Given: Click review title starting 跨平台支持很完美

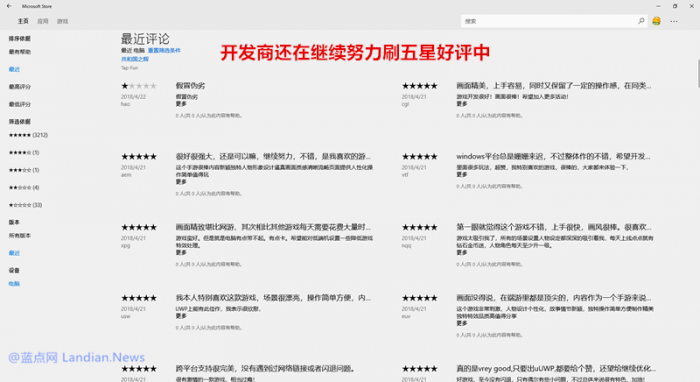Looking at the screenshot, I should pos(266,369).
